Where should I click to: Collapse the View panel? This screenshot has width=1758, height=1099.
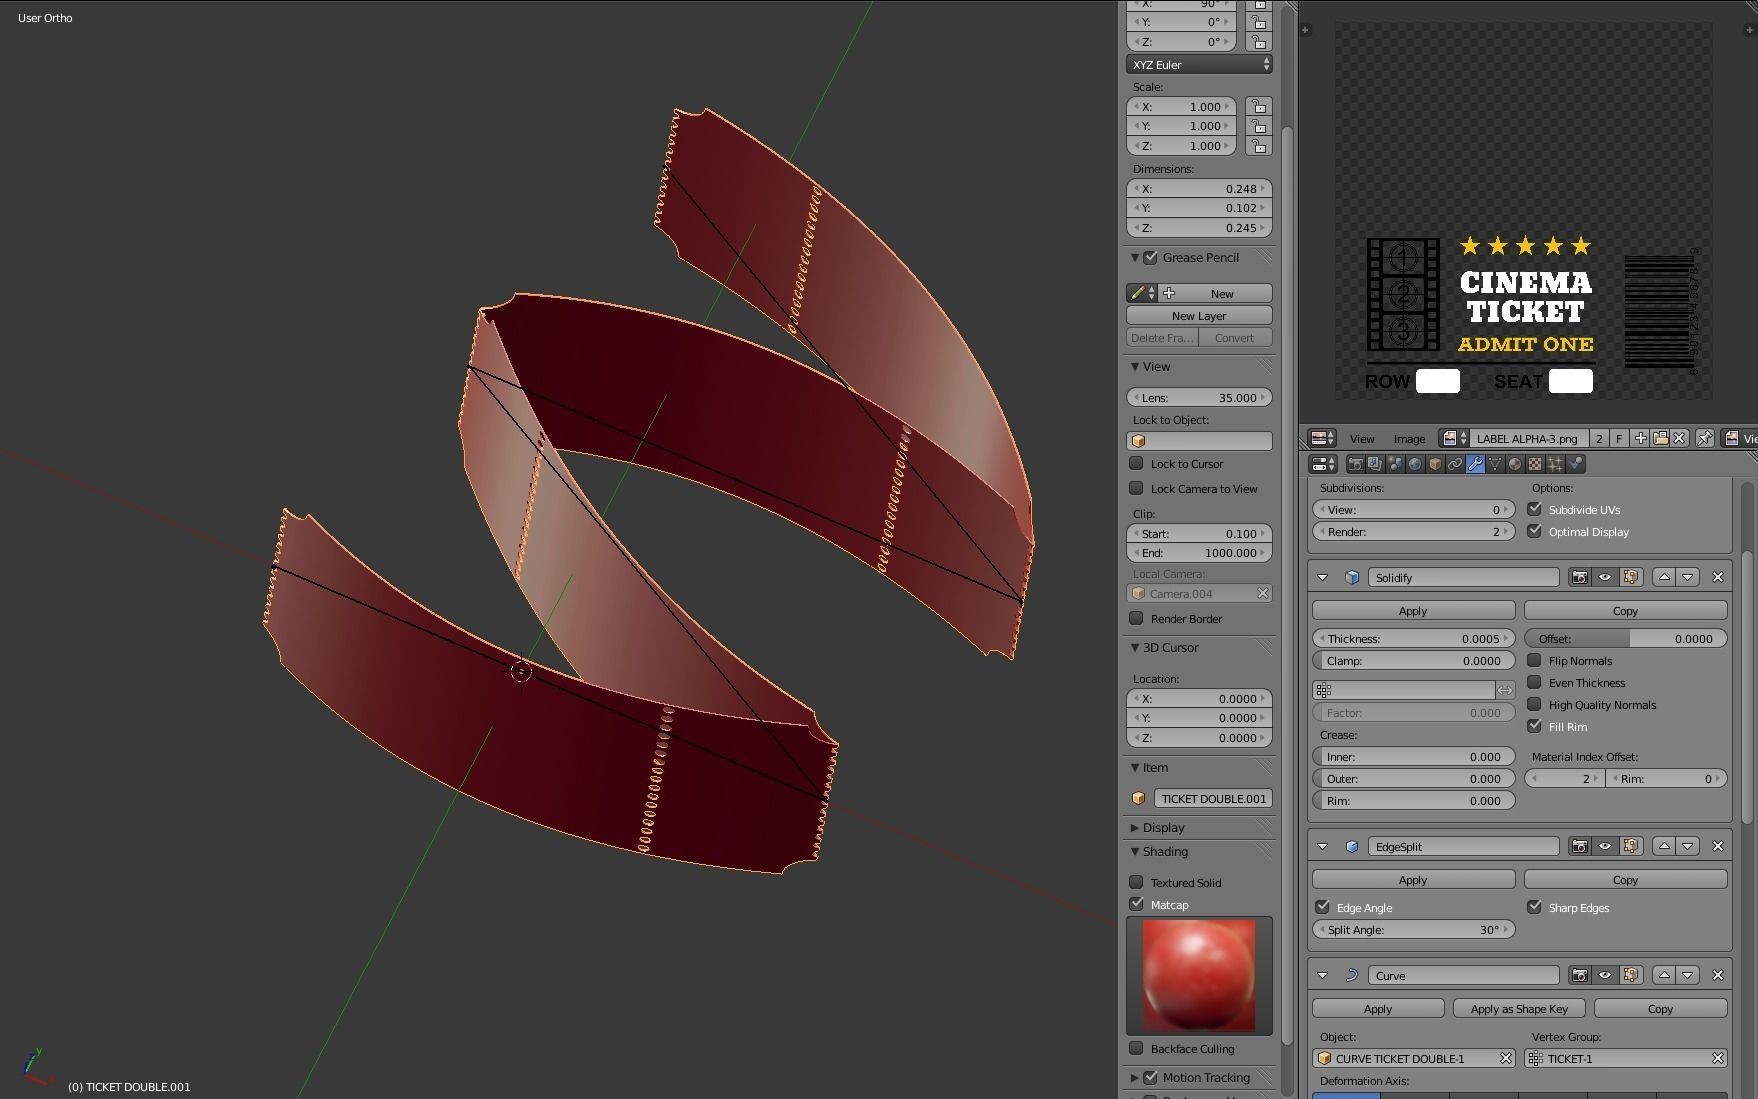(1135, 367)
